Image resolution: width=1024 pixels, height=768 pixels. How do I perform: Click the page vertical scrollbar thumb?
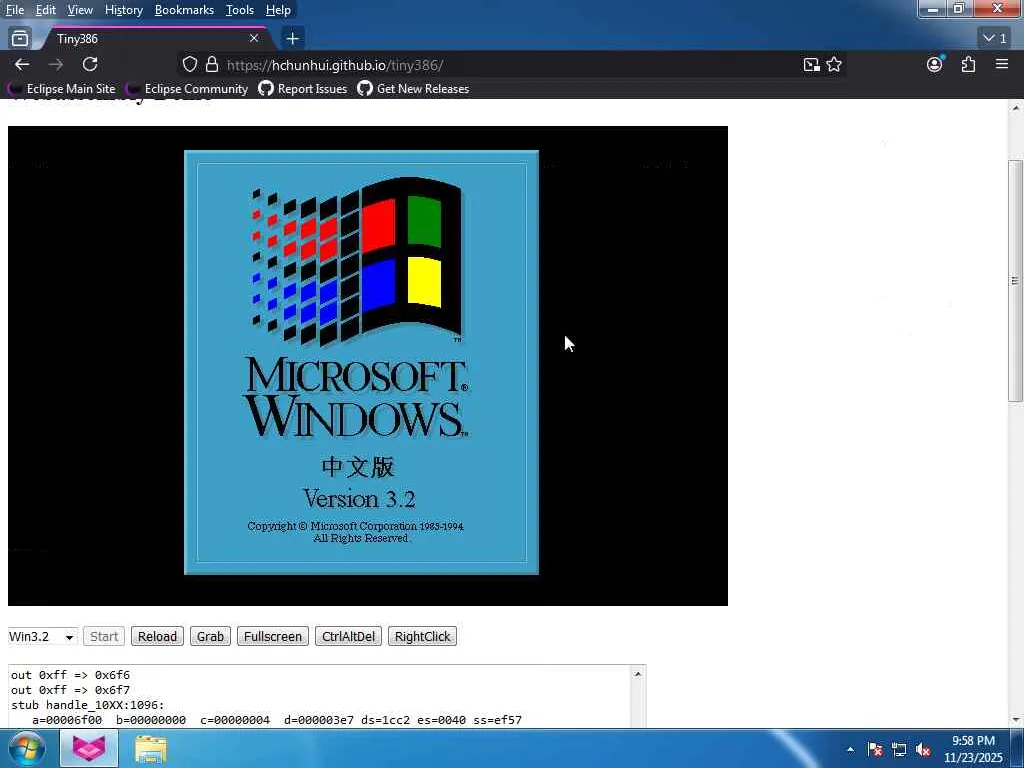(x=1016, y=281)
